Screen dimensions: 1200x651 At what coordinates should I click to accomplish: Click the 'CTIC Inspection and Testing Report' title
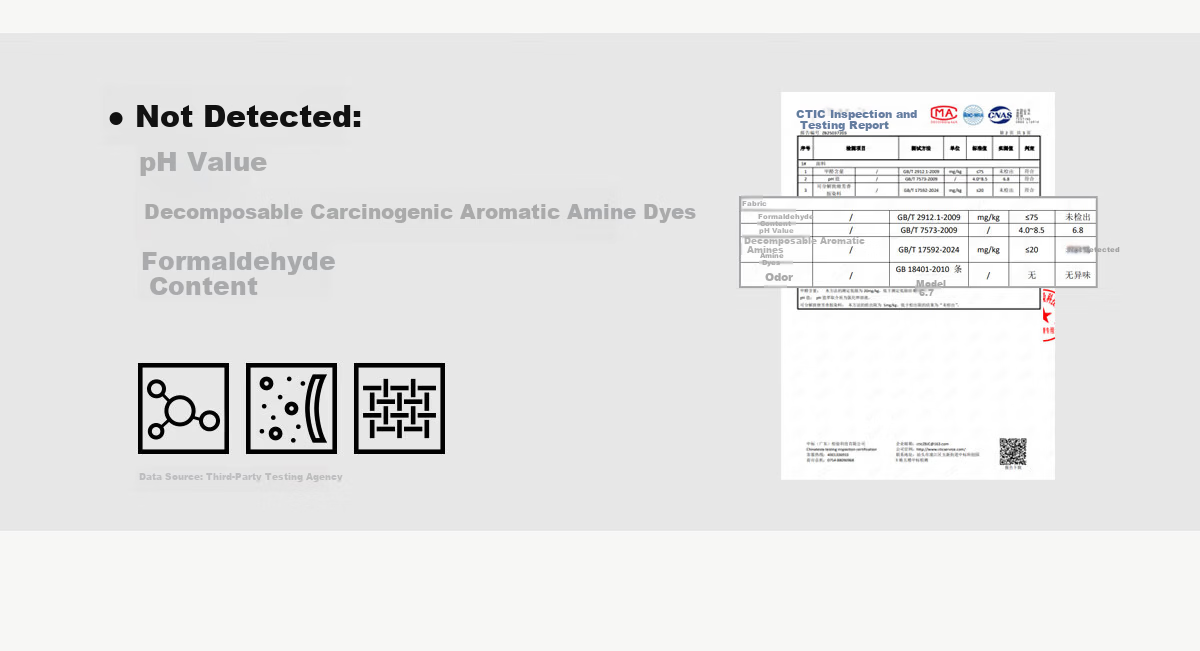click(857, 120)
